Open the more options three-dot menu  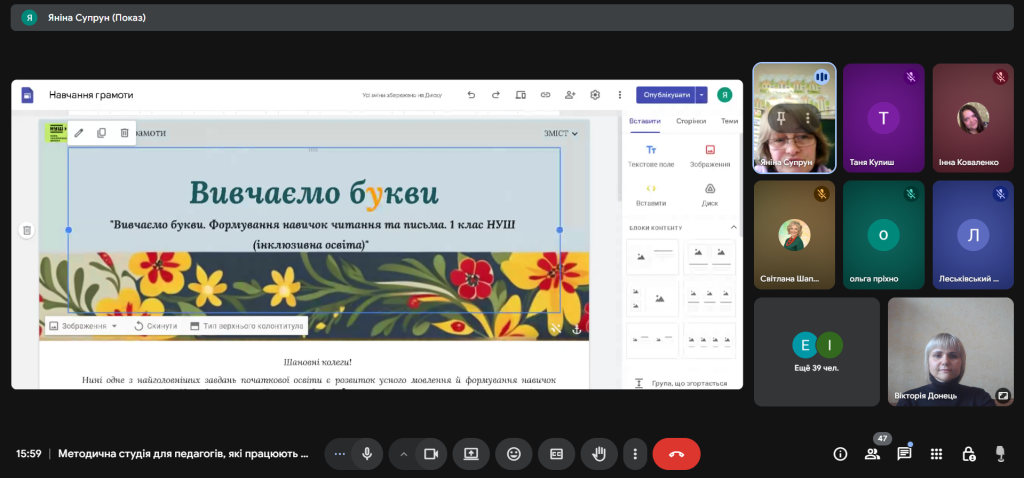click(x=634, y=453)
